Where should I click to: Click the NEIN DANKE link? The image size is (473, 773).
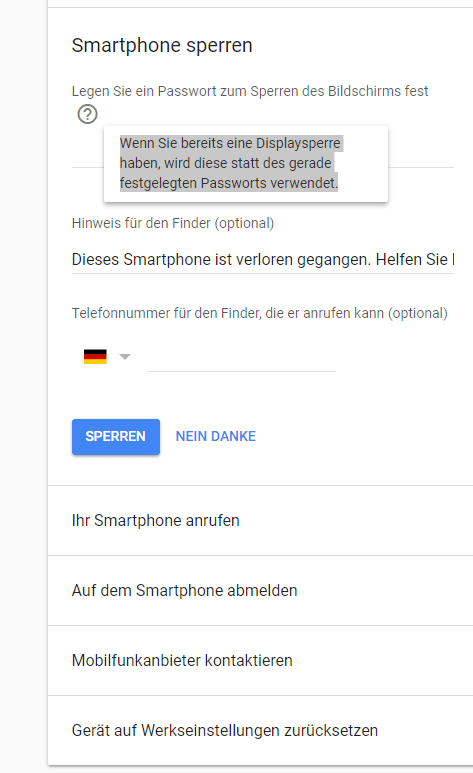[216, 437]
